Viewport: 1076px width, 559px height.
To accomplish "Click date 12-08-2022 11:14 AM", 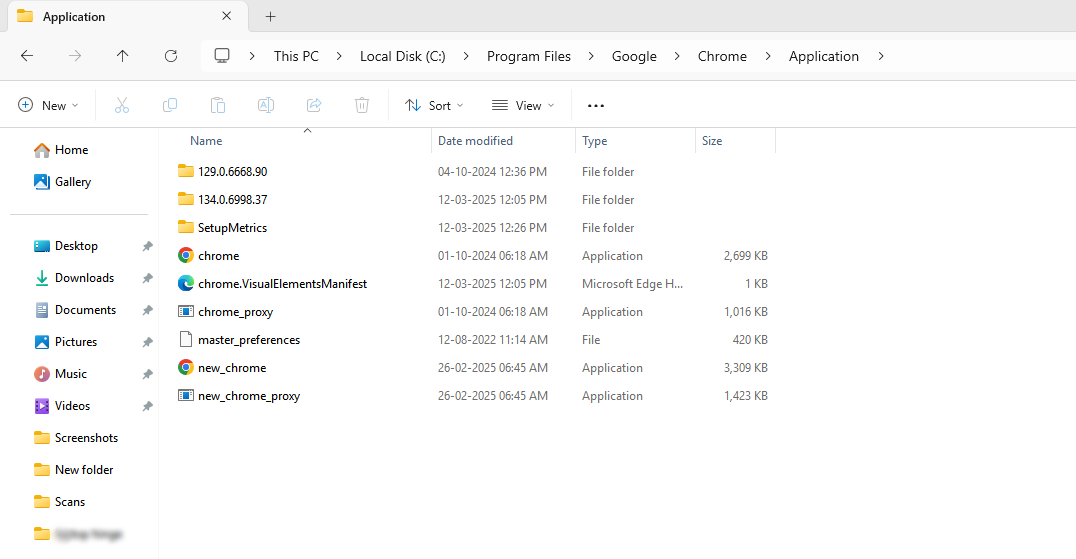I will tap(493, 340).
